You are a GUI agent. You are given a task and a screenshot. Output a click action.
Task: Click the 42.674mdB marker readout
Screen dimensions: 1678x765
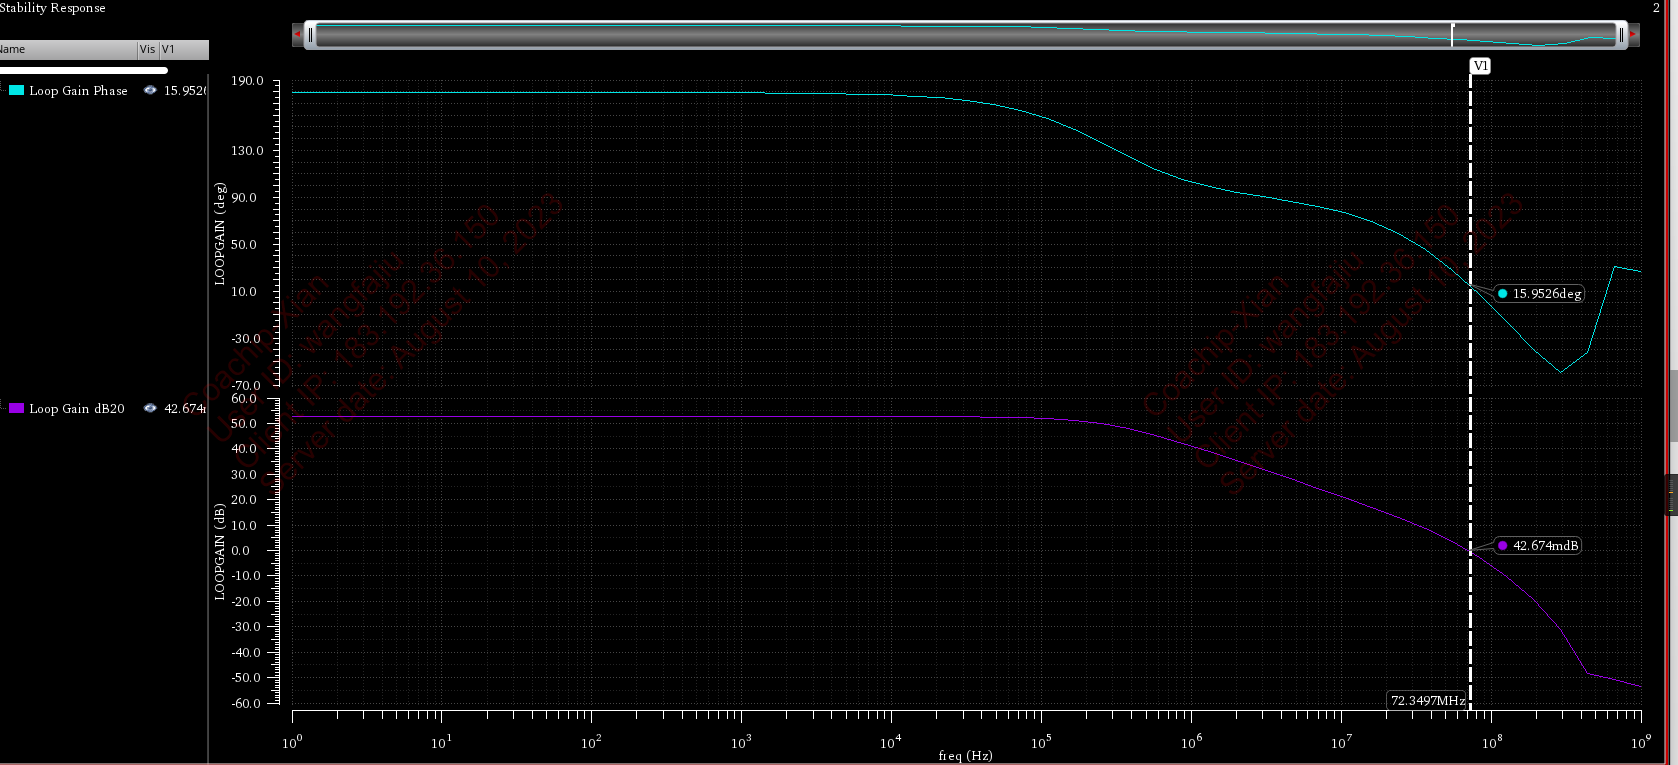pyautogui.click(x=1545, y=546)
